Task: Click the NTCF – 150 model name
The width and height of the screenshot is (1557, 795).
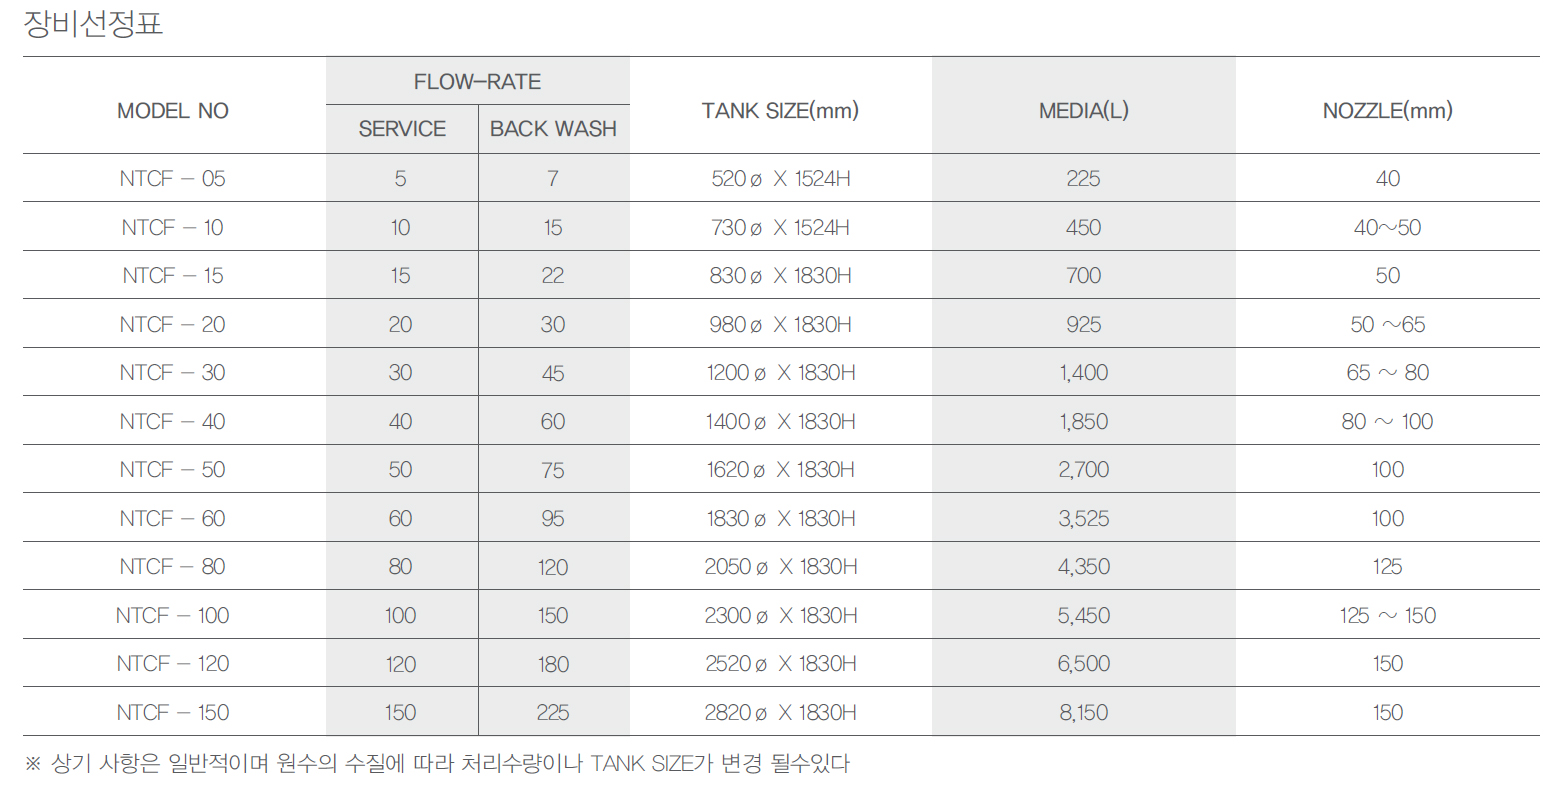Action: (x=173, y=713)
